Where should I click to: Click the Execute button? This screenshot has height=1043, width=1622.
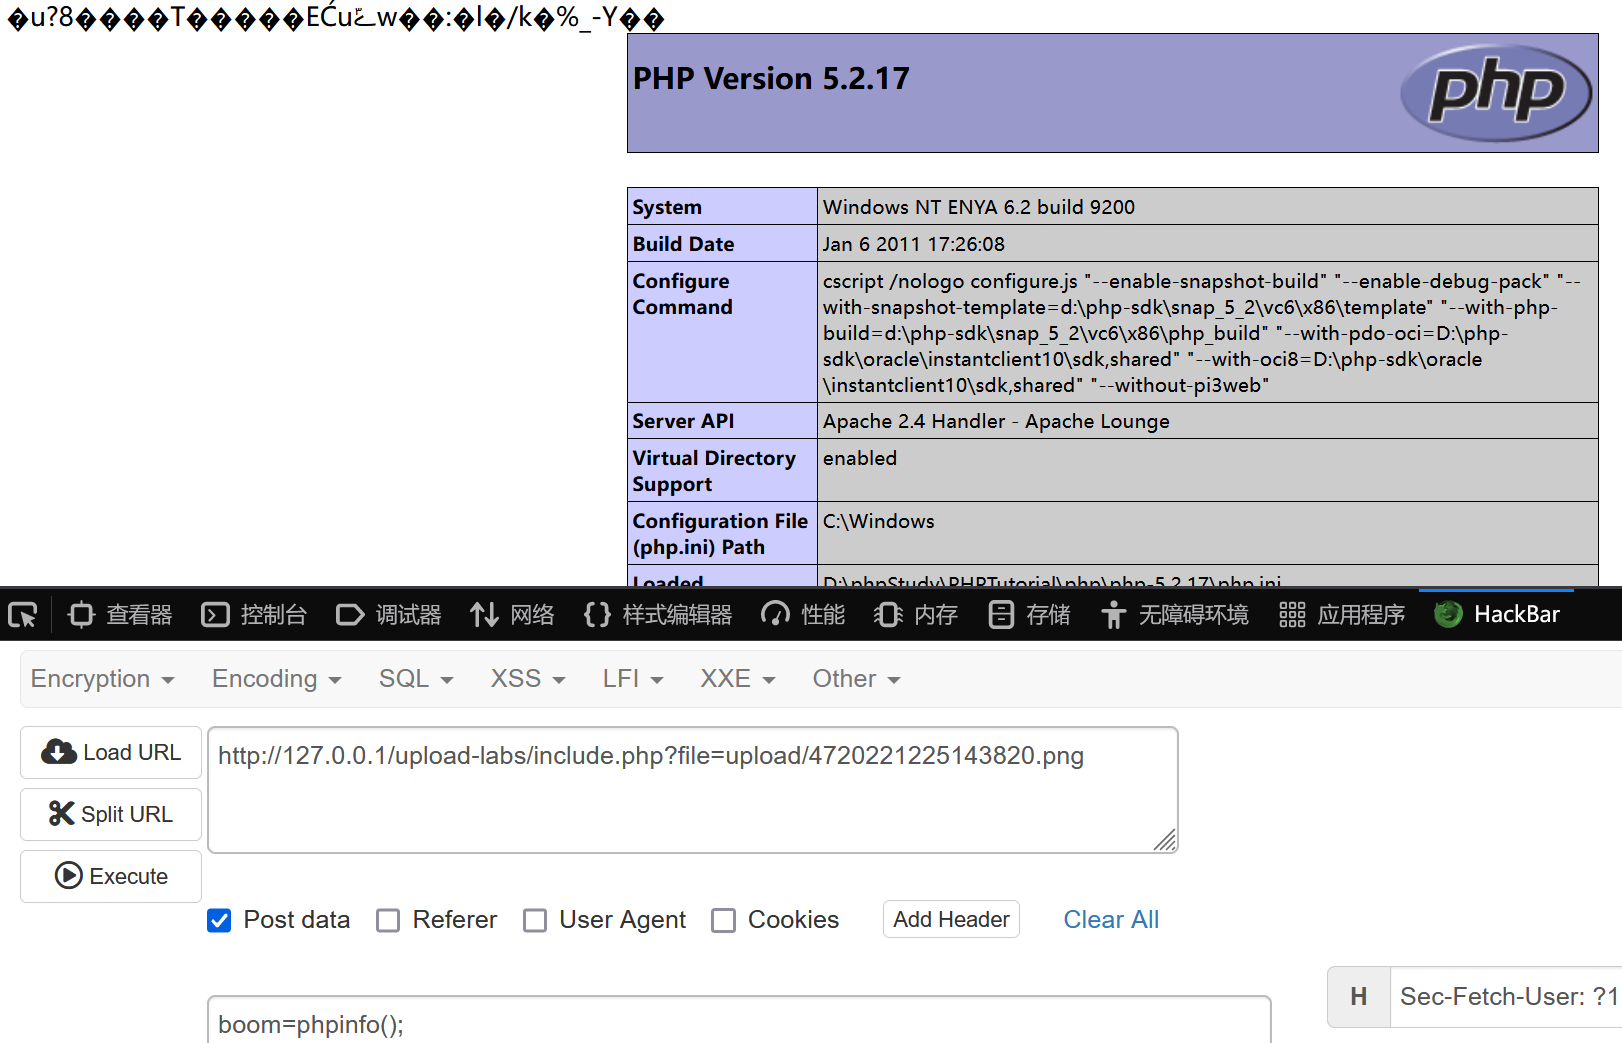[111, 876]
